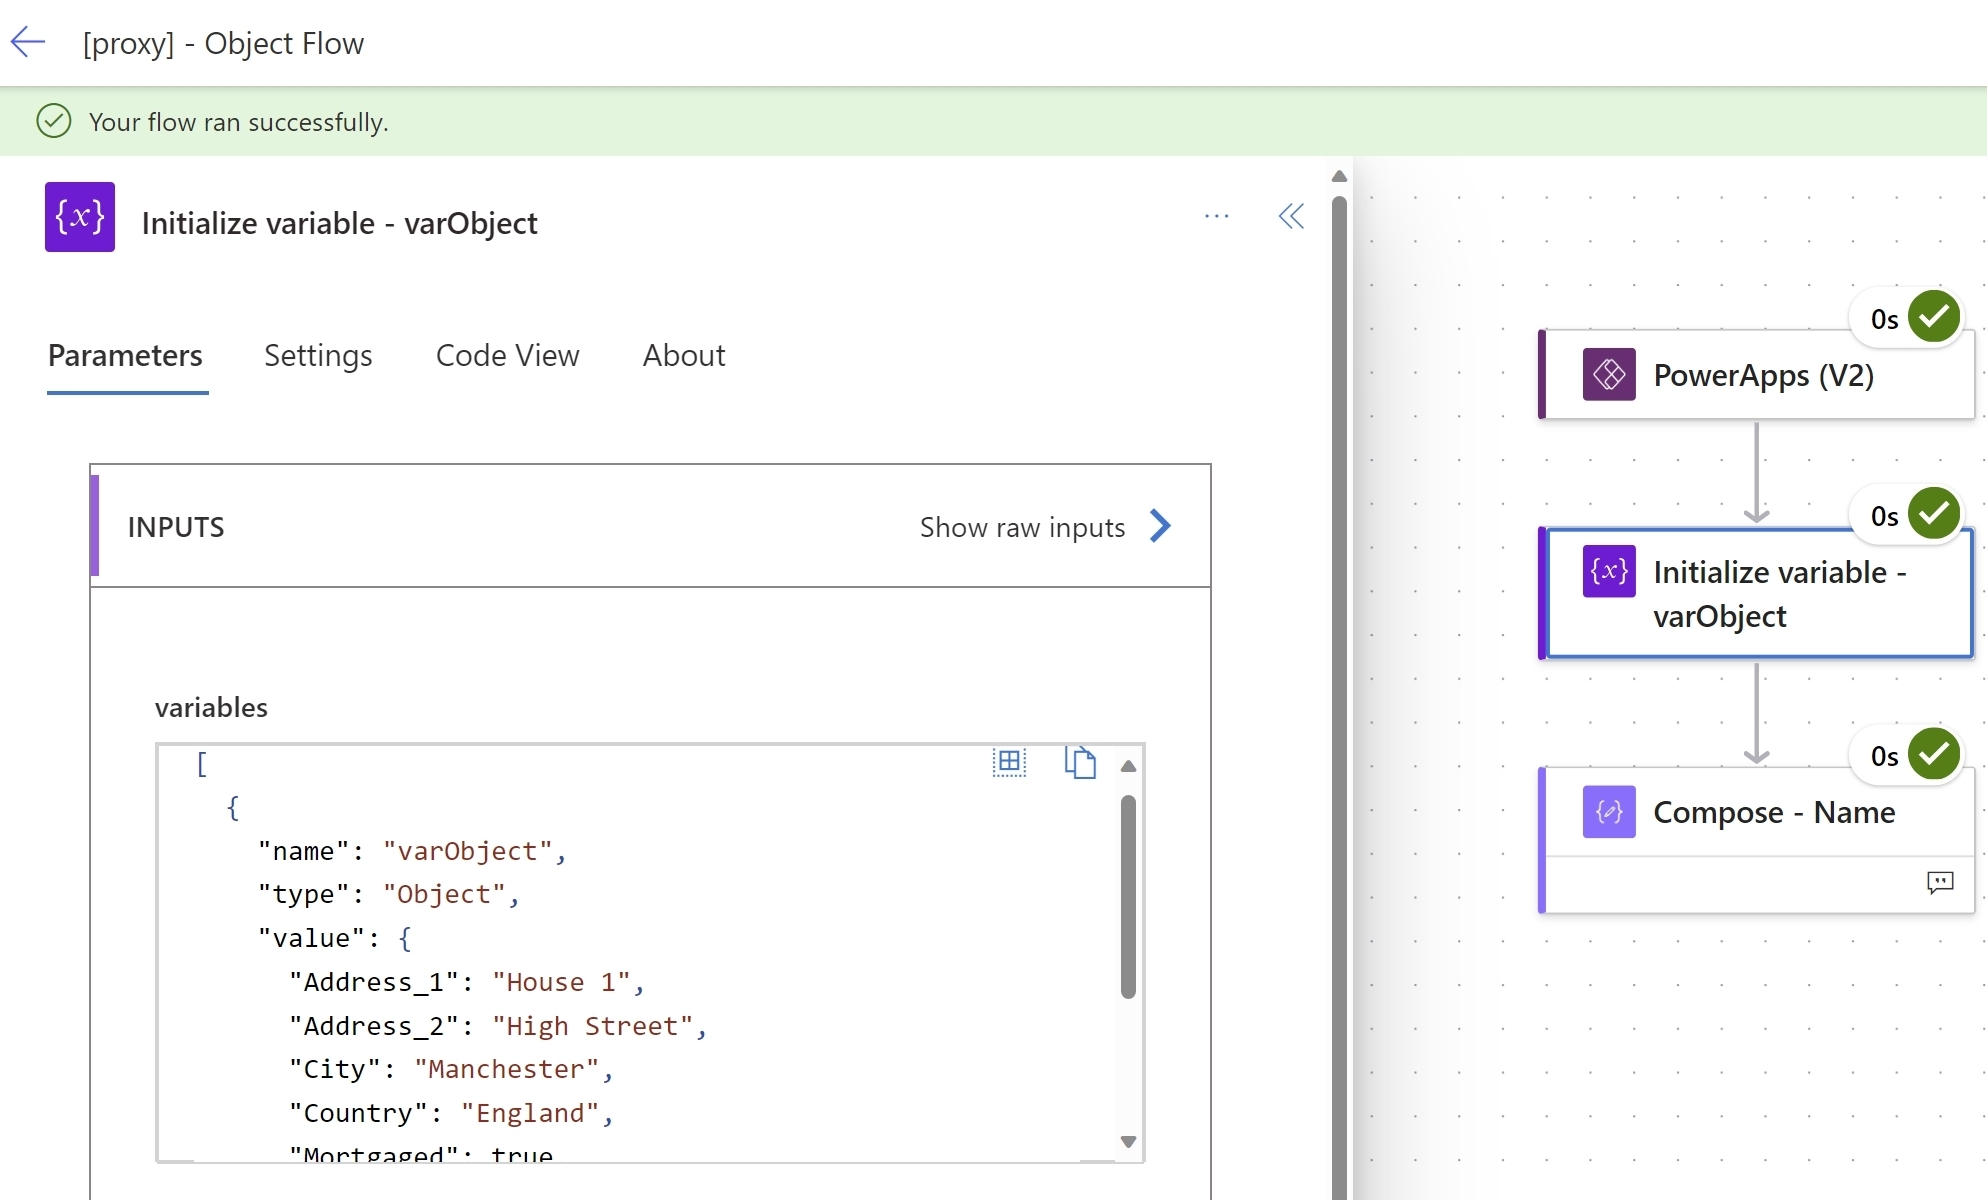Screen dimensions: 1987x1200
Task: Open the comment icon on Compose - Name
Action: coord(1941,883)
